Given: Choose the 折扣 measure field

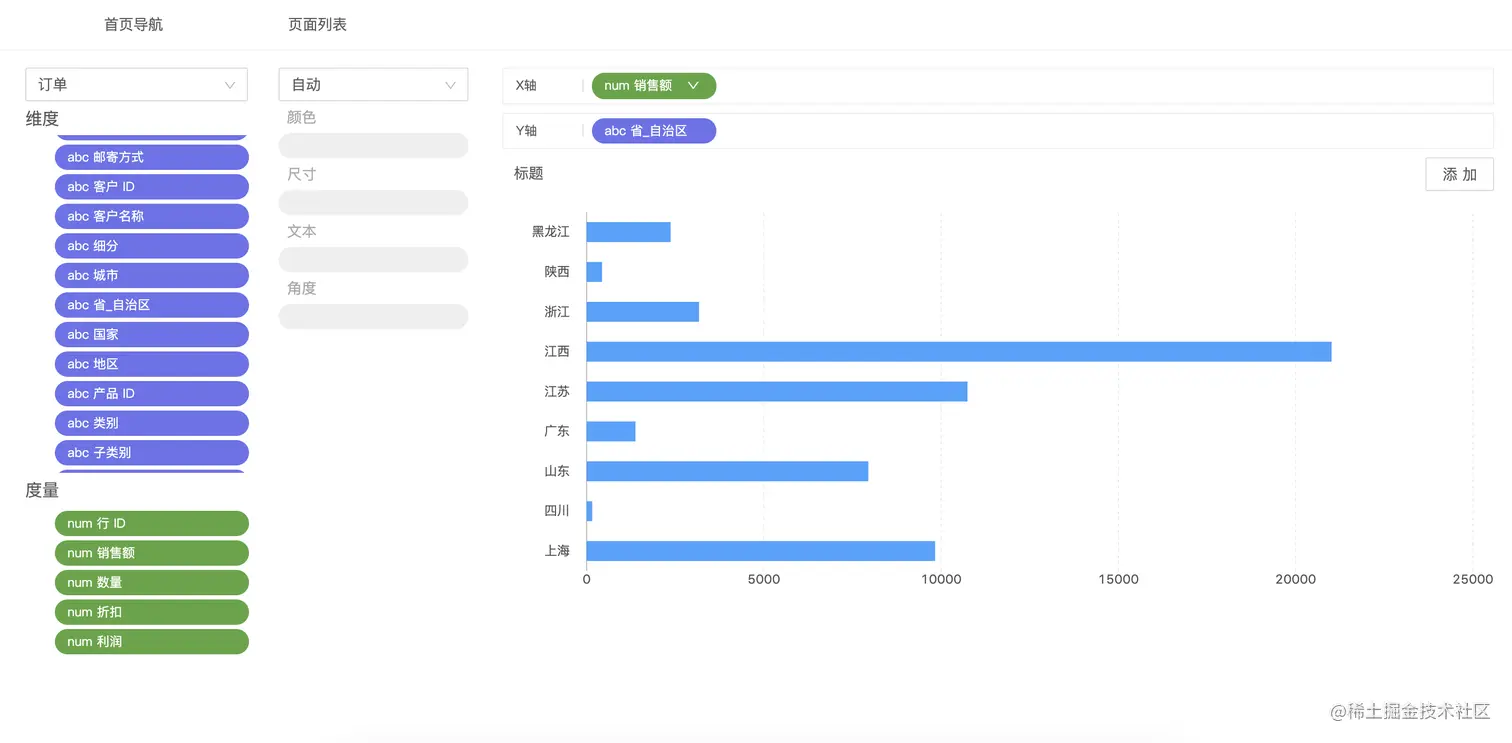Looking at the screenshot, I should (x=151, y=612).
